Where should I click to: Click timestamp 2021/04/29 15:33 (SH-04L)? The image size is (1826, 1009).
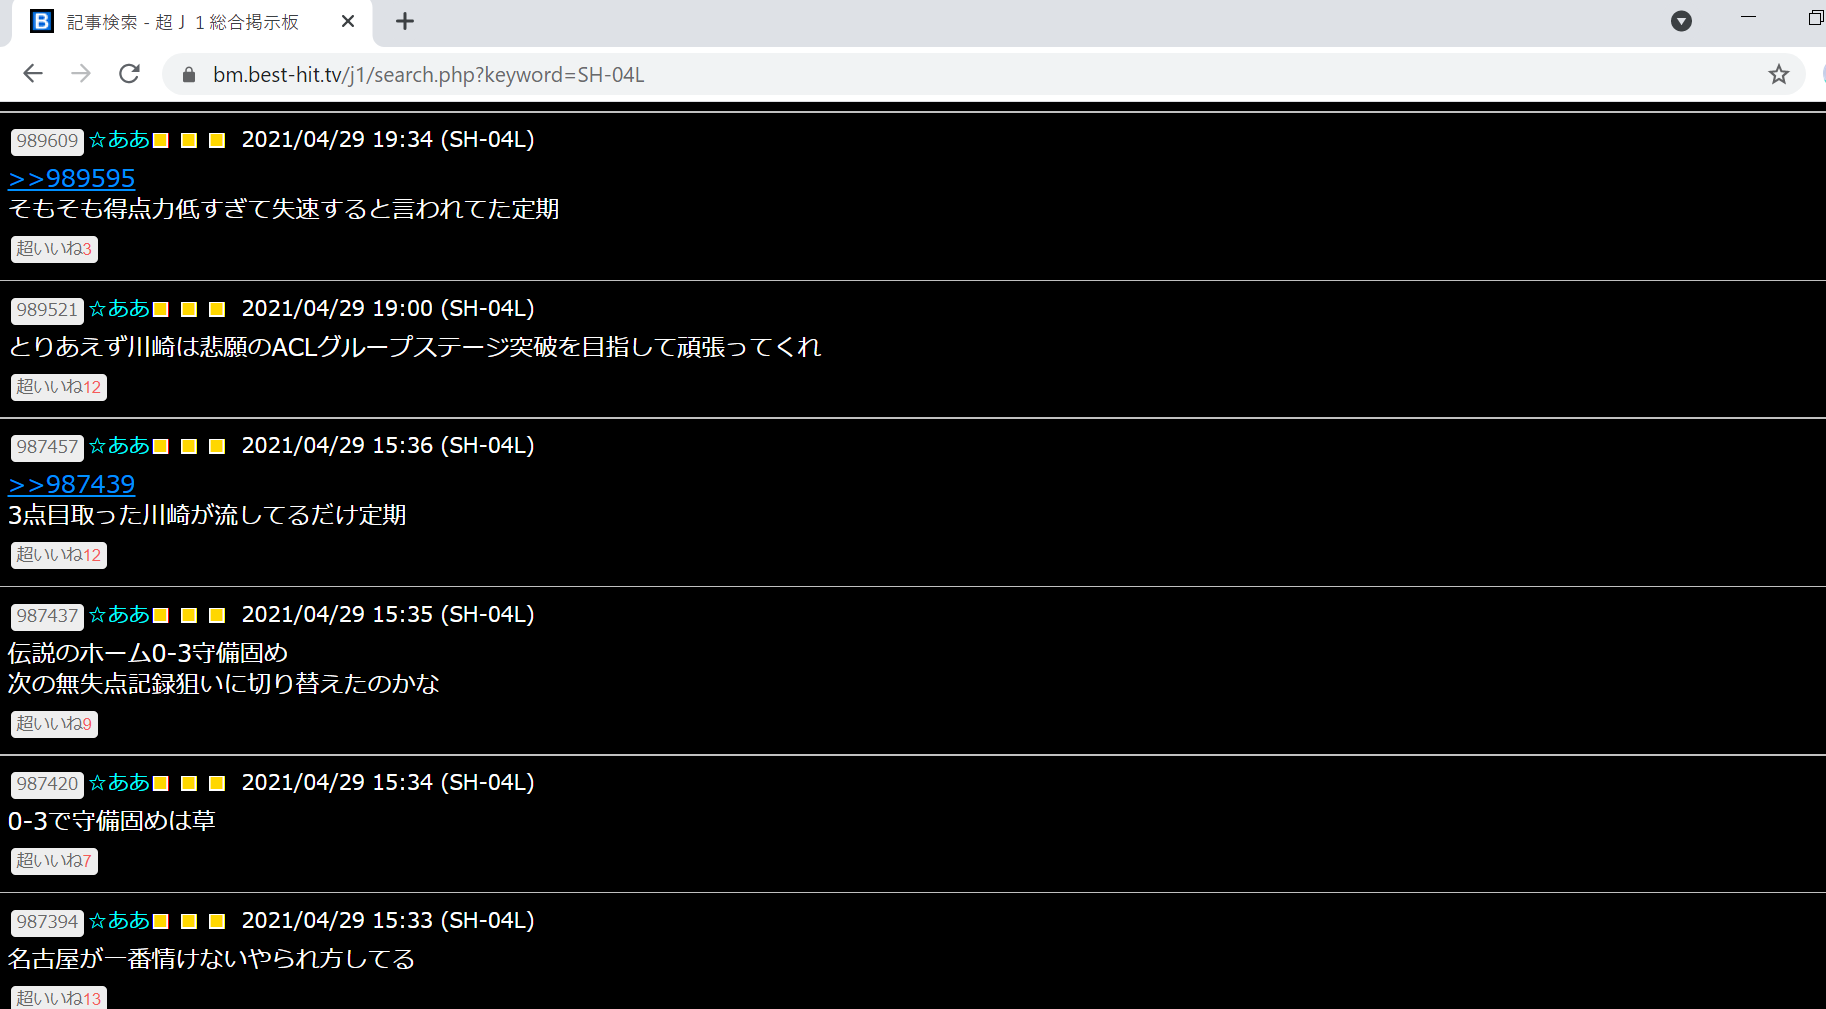click(x=388, y=921)
